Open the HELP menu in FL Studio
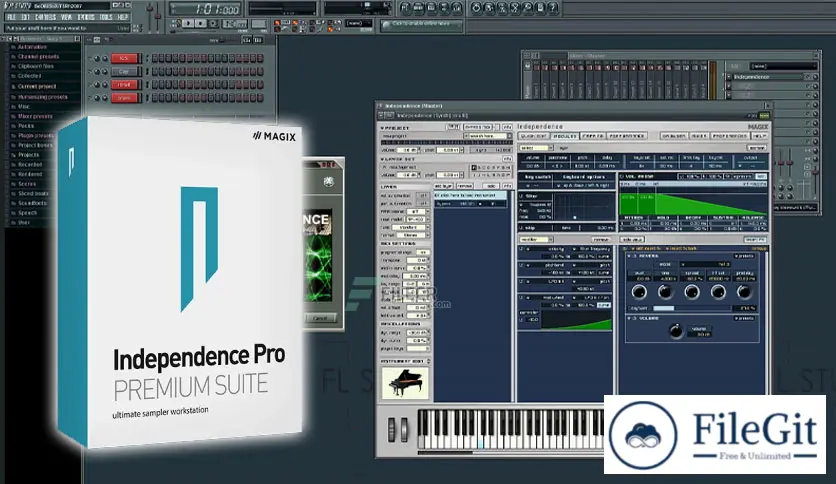Viewport: 836px width, 484px height. click(122, 17)
